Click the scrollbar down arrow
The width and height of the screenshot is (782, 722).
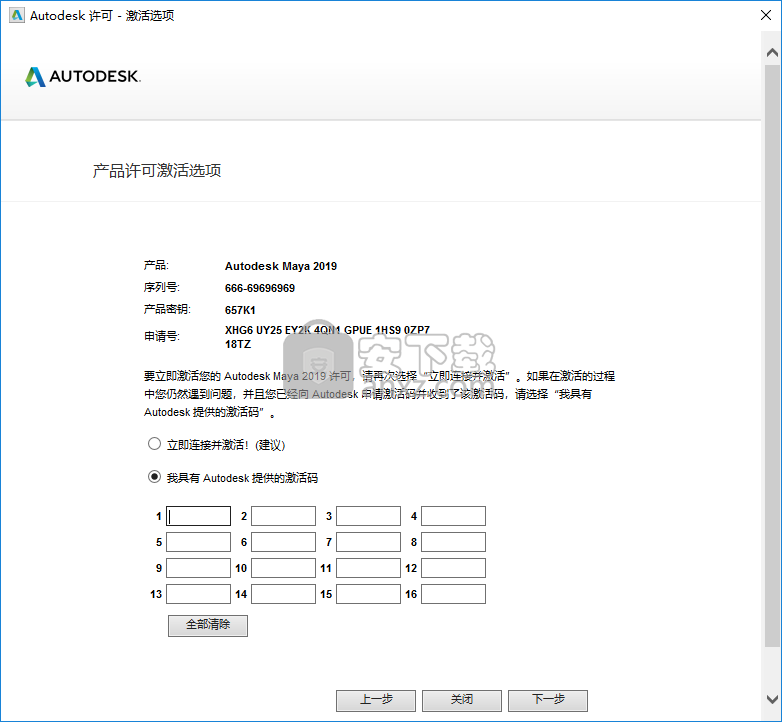tap(772, 699)
